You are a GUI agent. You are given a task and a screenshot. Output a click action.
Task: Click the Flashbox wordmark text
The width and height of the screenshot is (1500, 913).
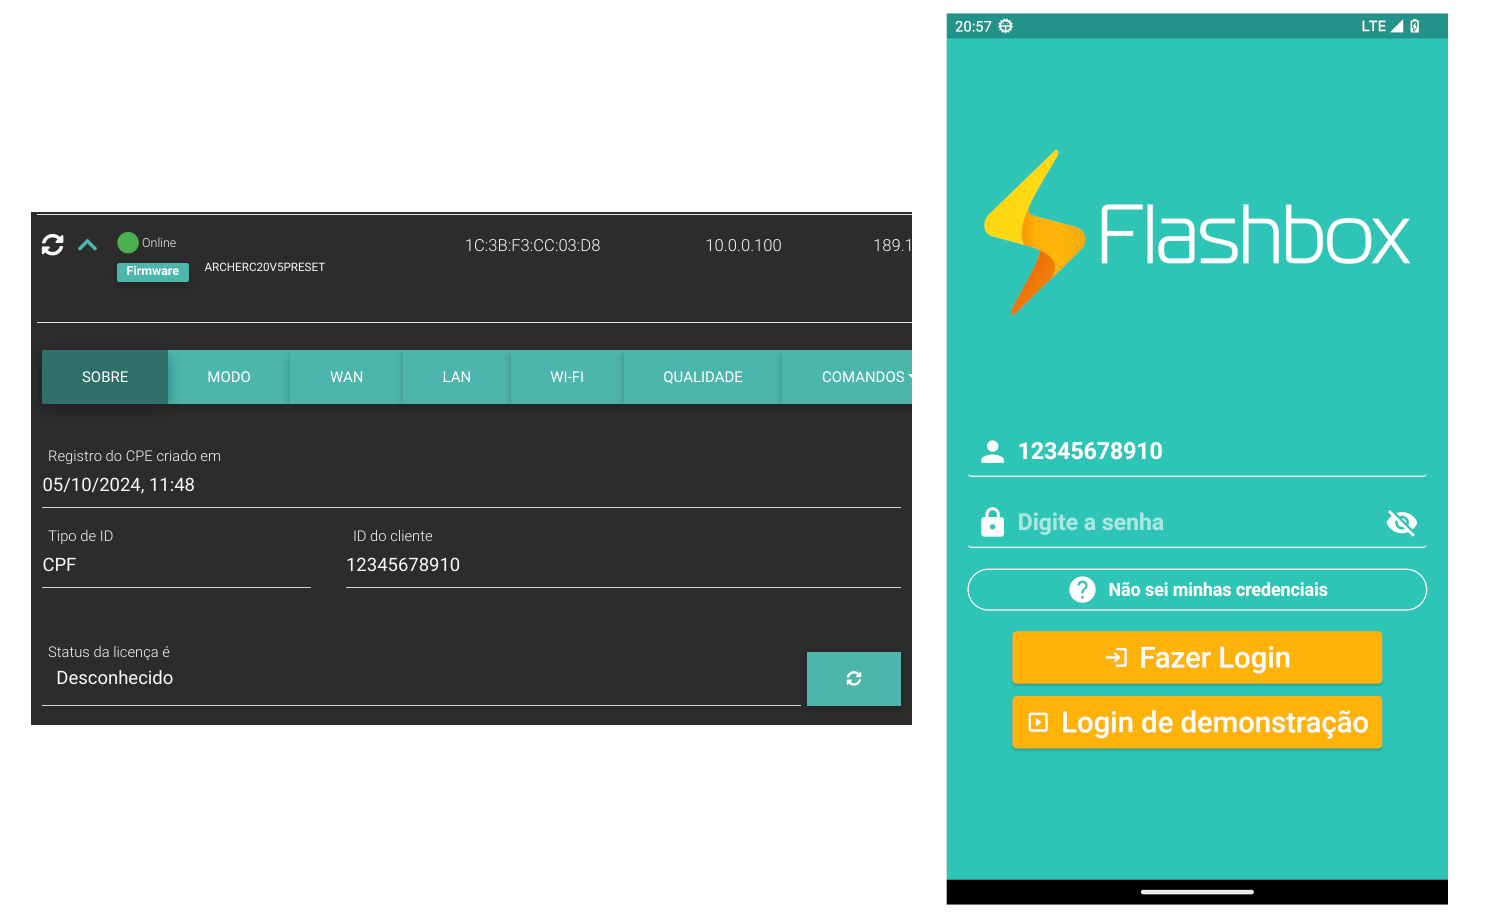(1255, 236)
